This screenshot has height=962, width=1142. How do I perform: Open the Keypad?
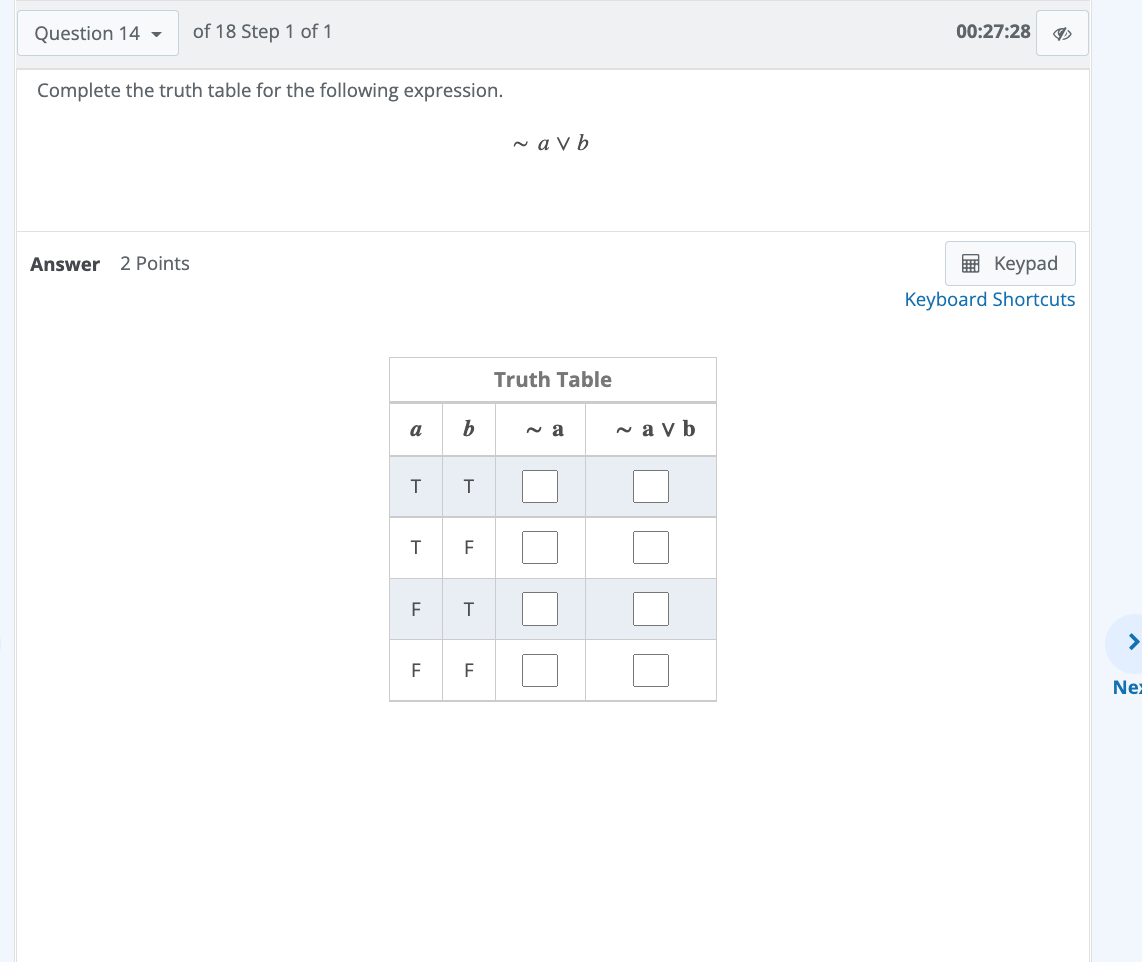pyautogui.click(x=1009, y=264)
